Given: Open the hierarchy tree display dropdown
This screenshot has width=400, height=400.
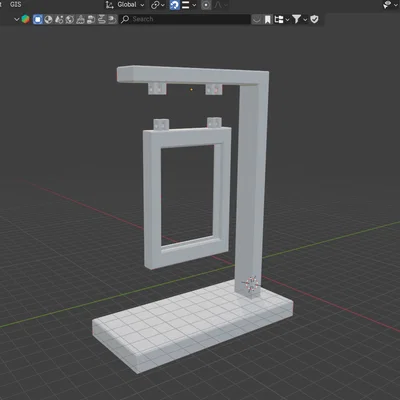Looking at the screenshot, I should (x=282, y=19).
